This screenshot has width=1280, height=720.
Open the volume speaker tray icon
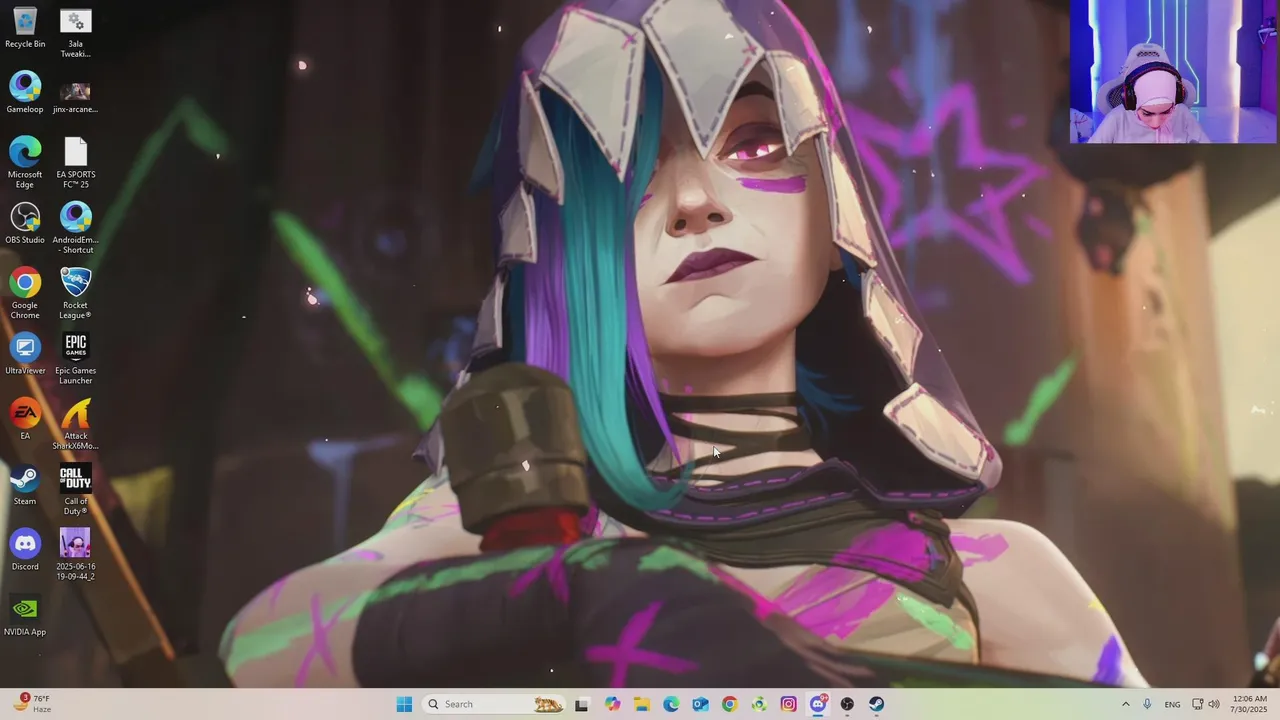point(1214,704)
